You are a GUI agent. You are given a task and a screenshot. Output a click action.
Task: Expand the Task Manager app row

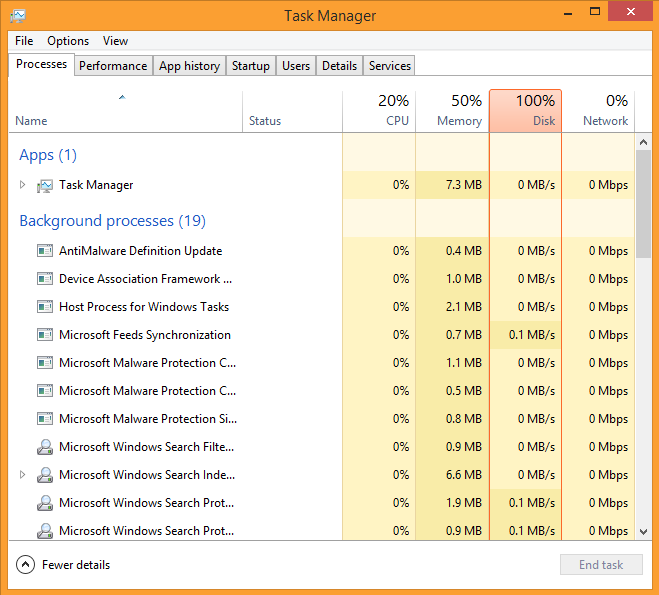23,184
